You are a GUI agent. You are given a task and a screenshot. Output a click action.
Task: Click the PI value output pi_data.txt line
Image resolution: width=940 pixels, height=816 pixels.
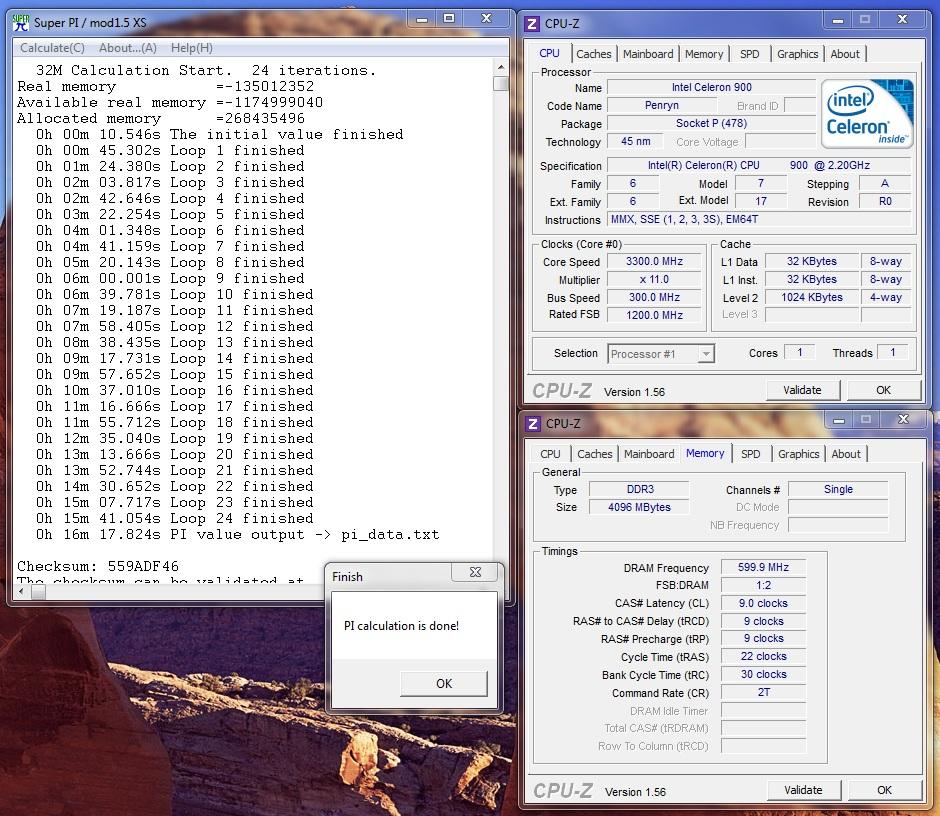237,534
